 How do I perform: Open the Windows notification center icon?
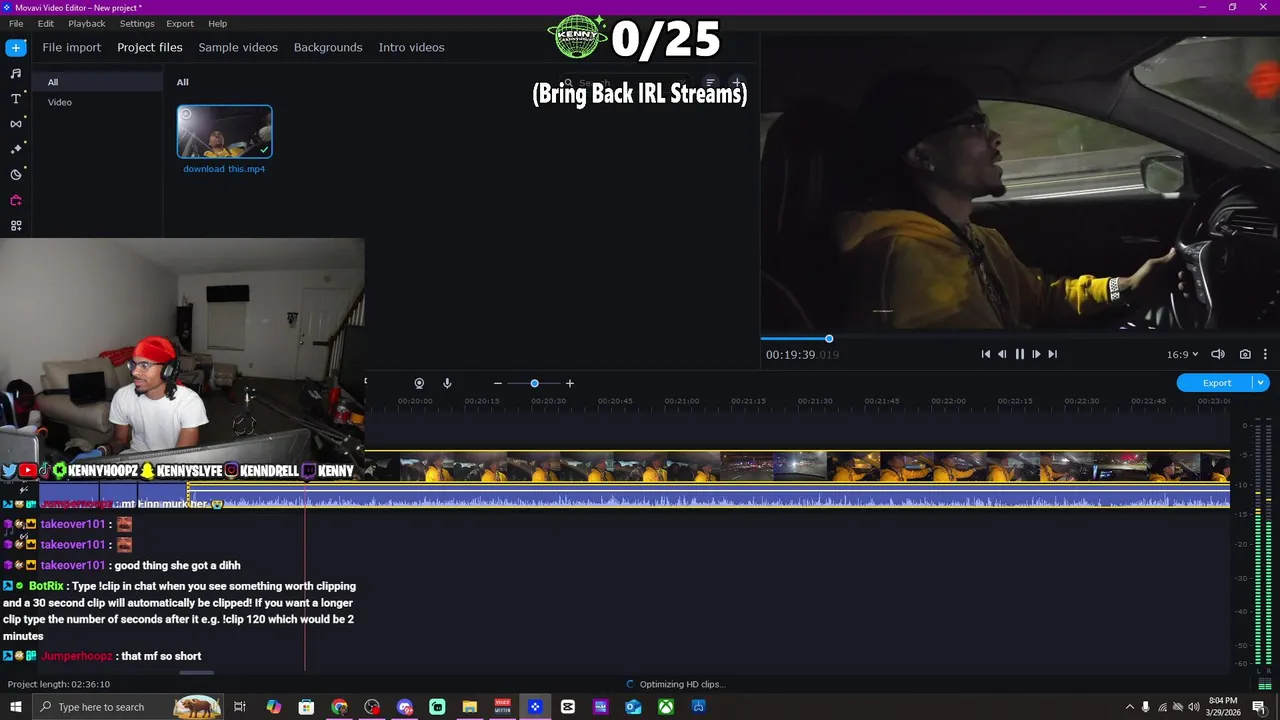(1259, 707)
